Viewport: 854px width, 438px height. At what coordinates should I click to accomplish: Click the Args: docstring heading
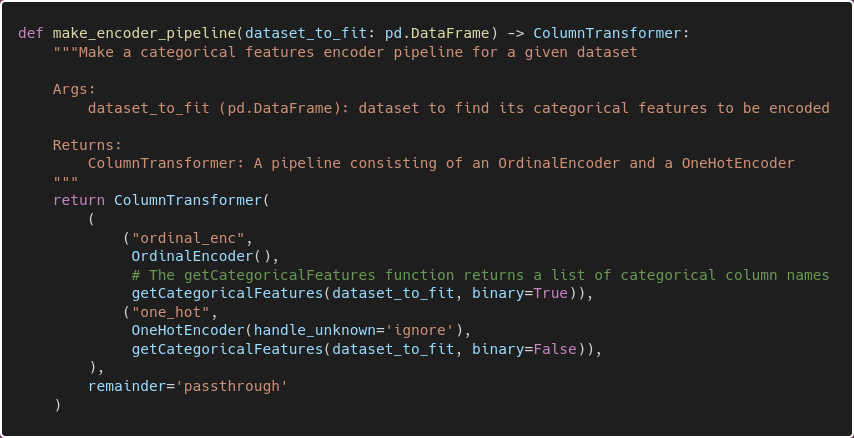coord(75,89)
